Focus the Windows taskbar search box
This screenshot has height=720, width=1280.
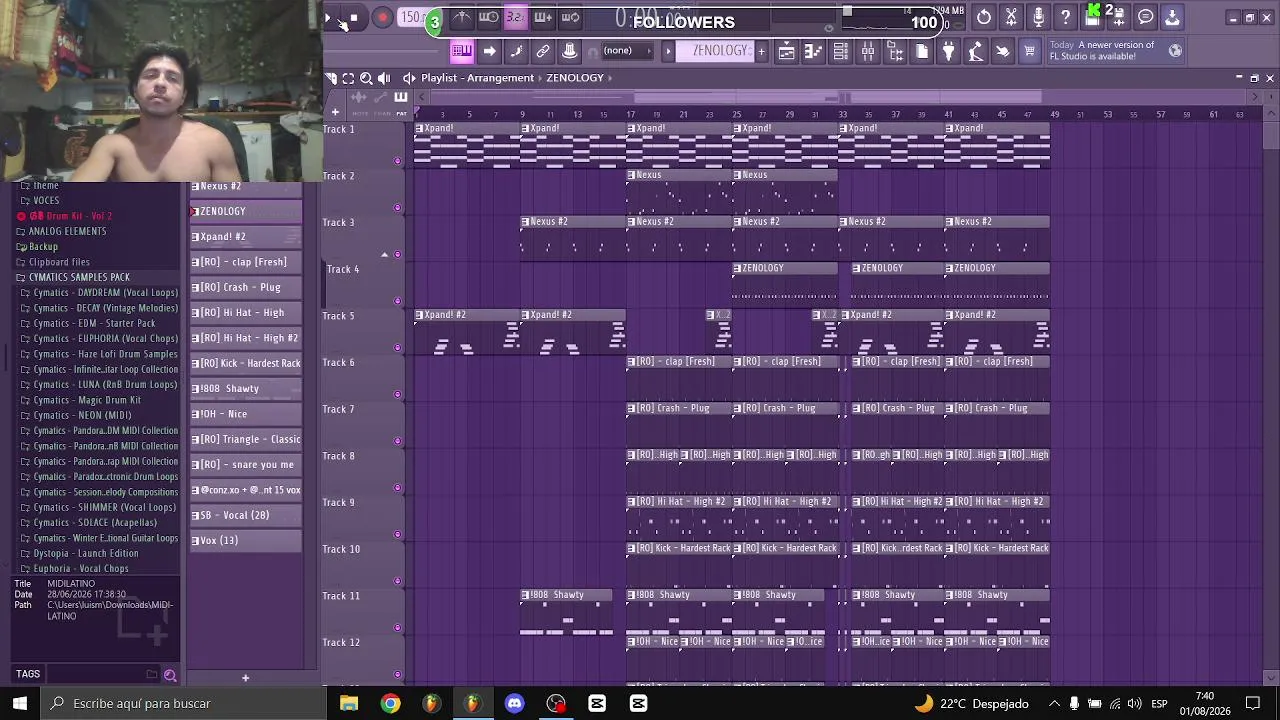(x=185, y=703)
